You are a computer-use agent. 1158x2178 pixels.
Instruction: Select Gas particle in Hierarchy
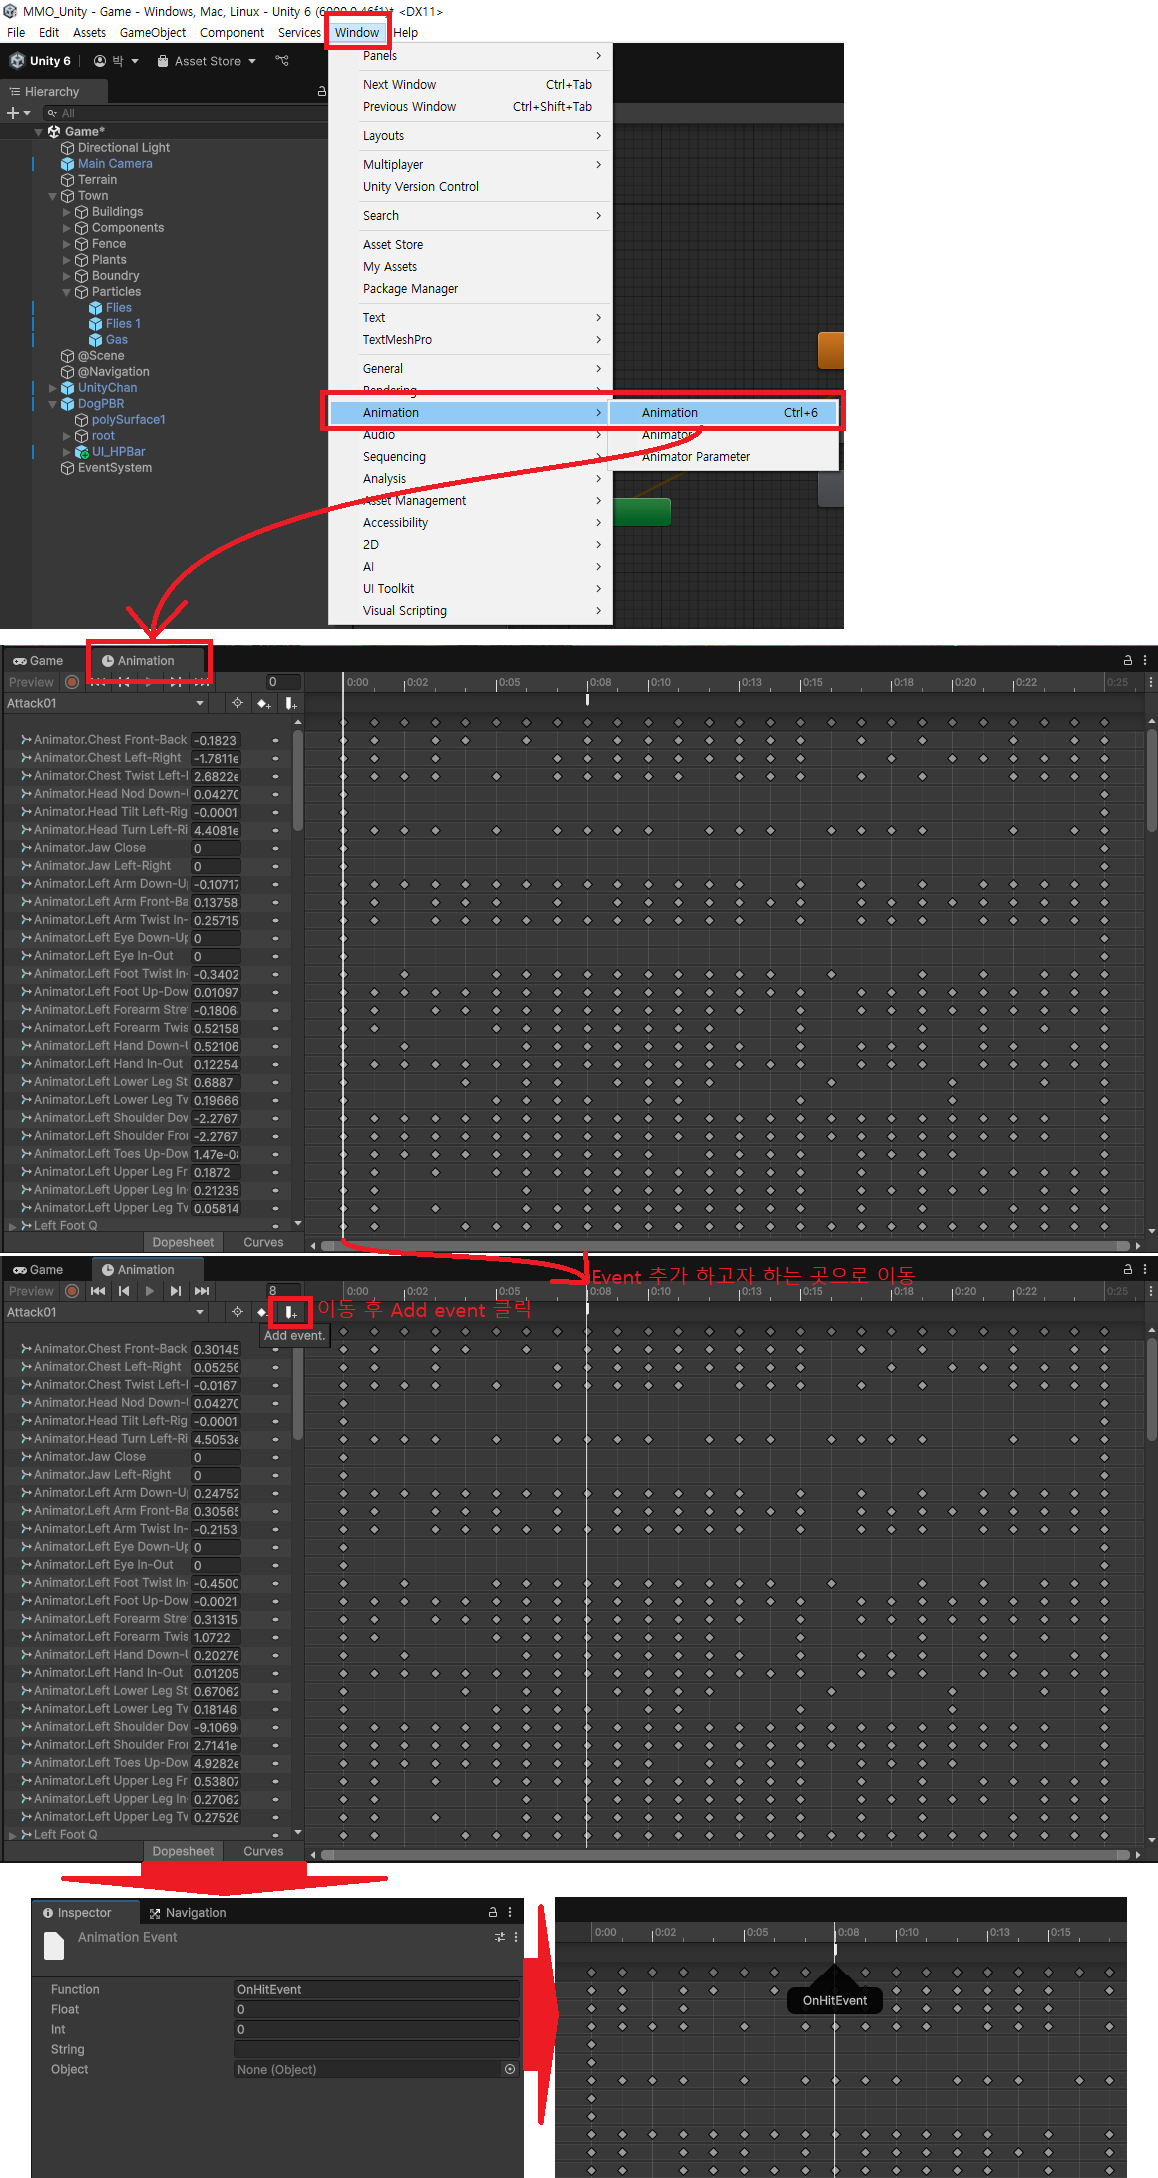pos(117,340)
